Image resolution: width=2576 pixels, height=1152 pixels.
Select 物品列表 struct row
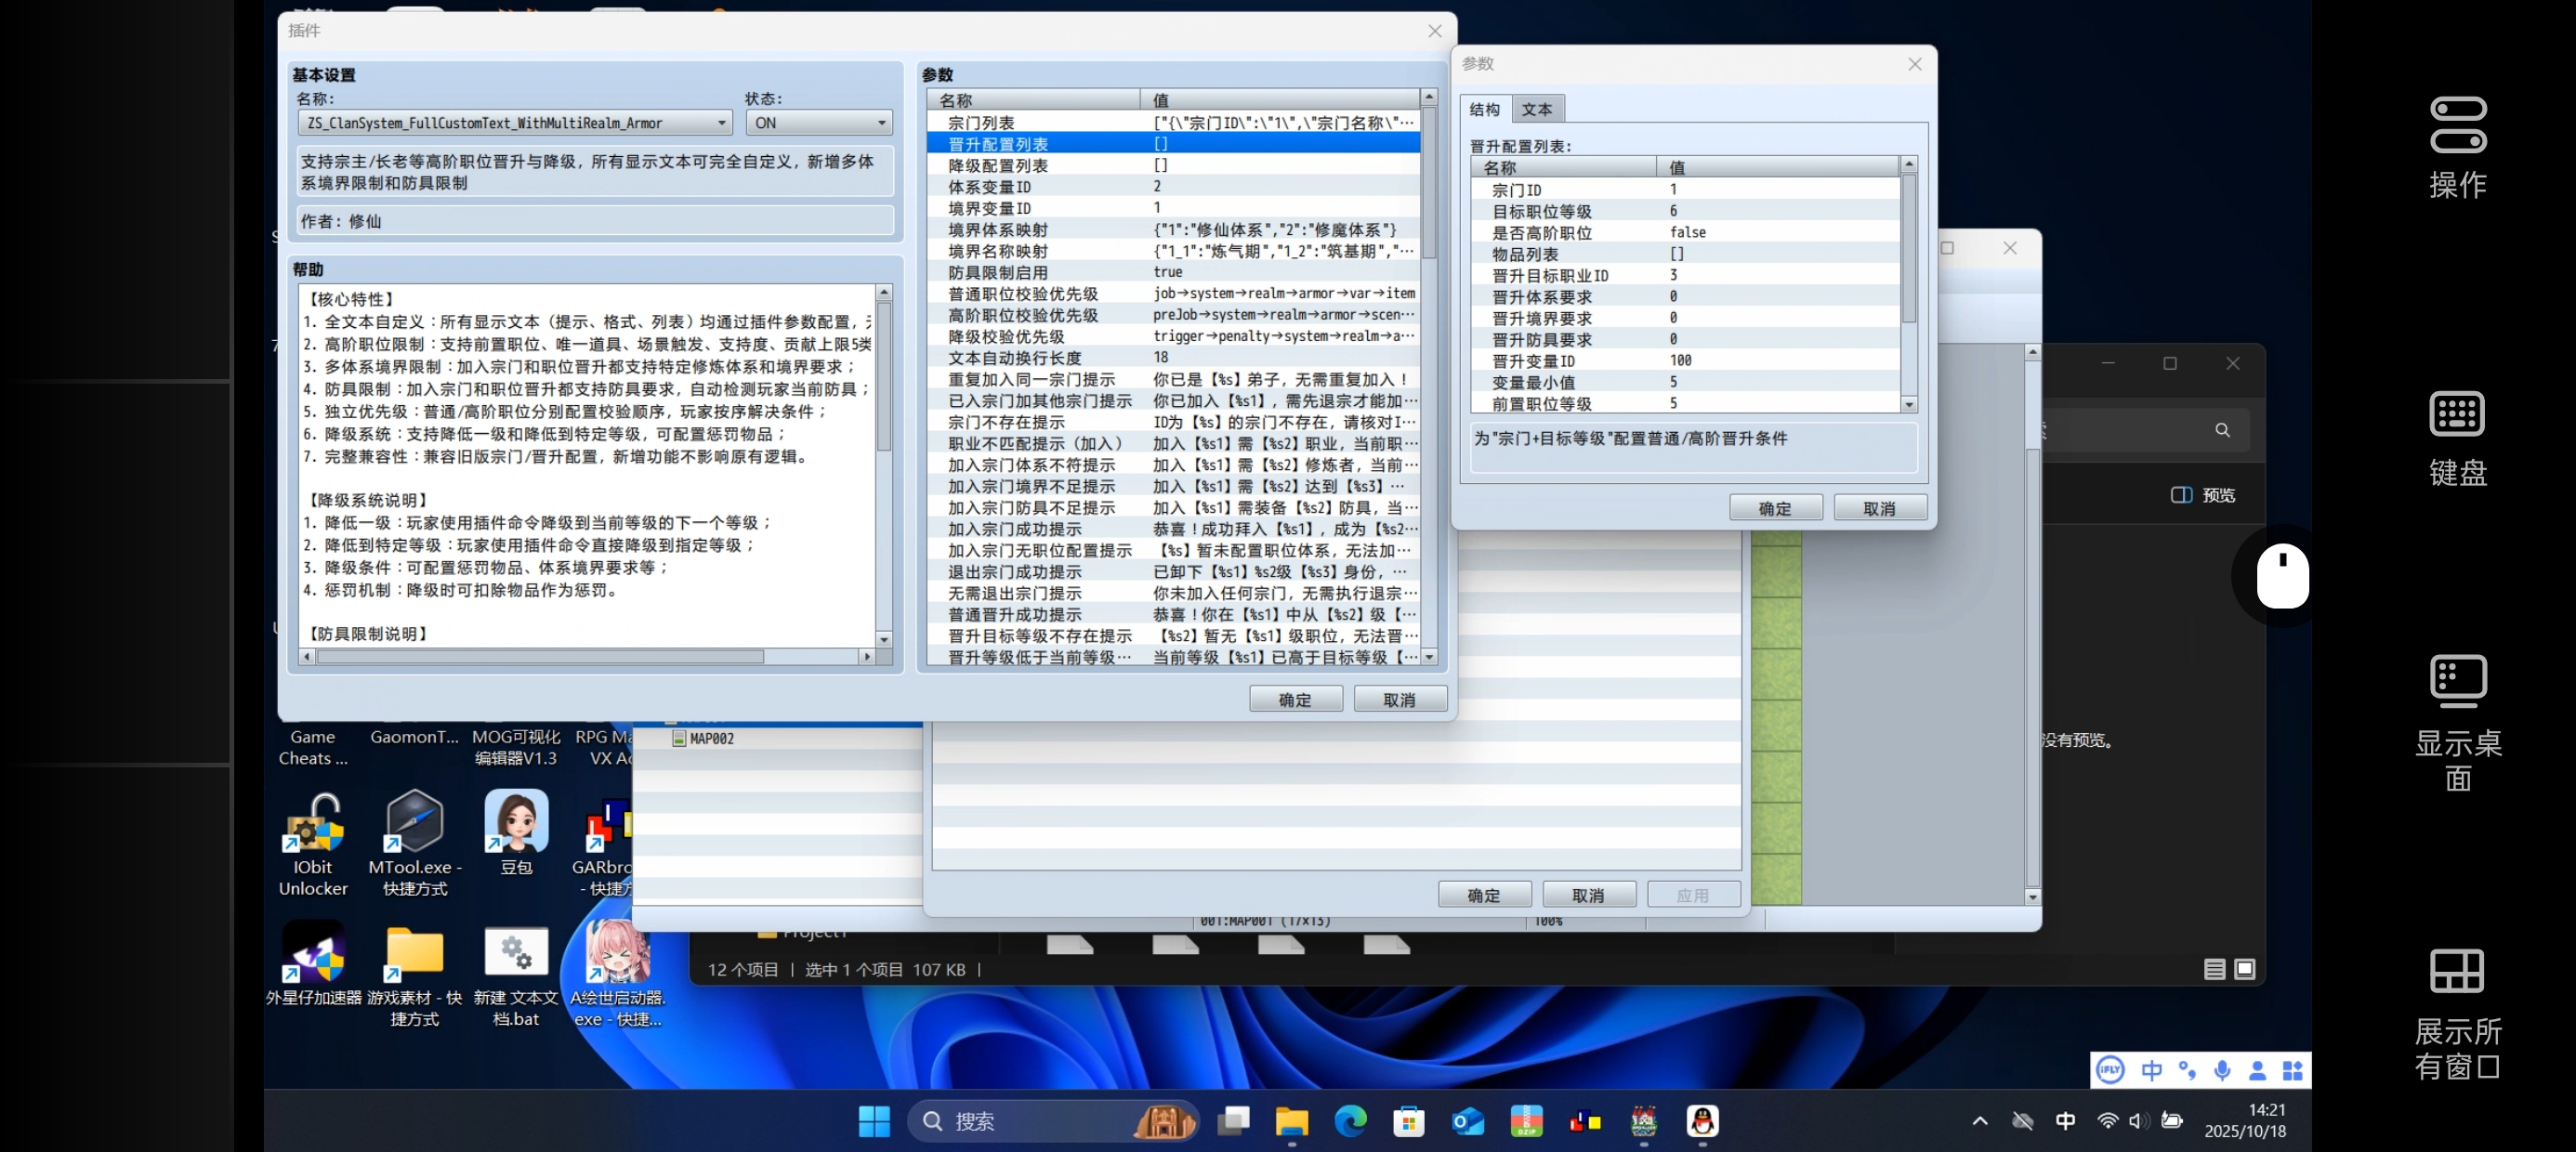pos(1685,254)
